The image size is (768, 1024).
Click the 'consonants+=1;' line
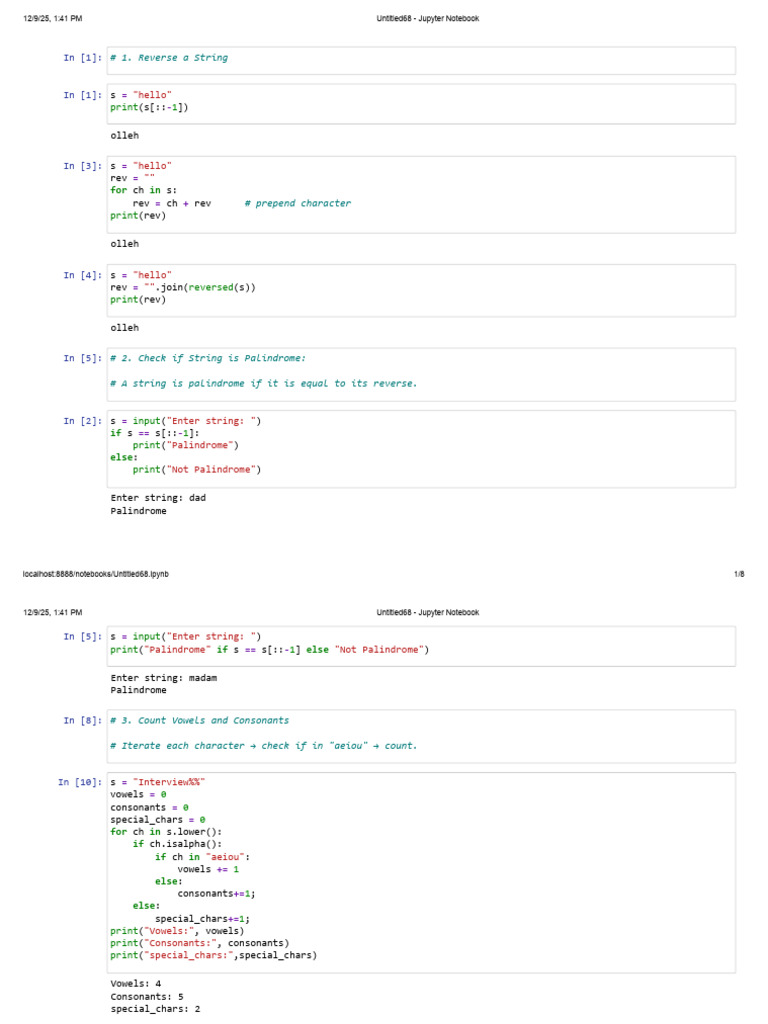tap(216, 893)
